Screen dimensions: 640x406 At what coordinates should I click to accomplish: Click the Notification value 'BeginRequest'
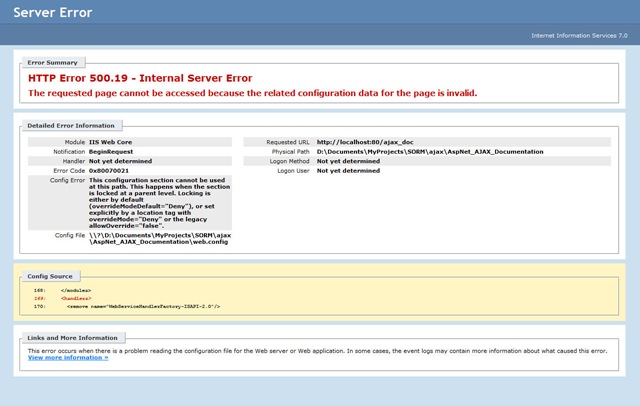click(111, 151)
